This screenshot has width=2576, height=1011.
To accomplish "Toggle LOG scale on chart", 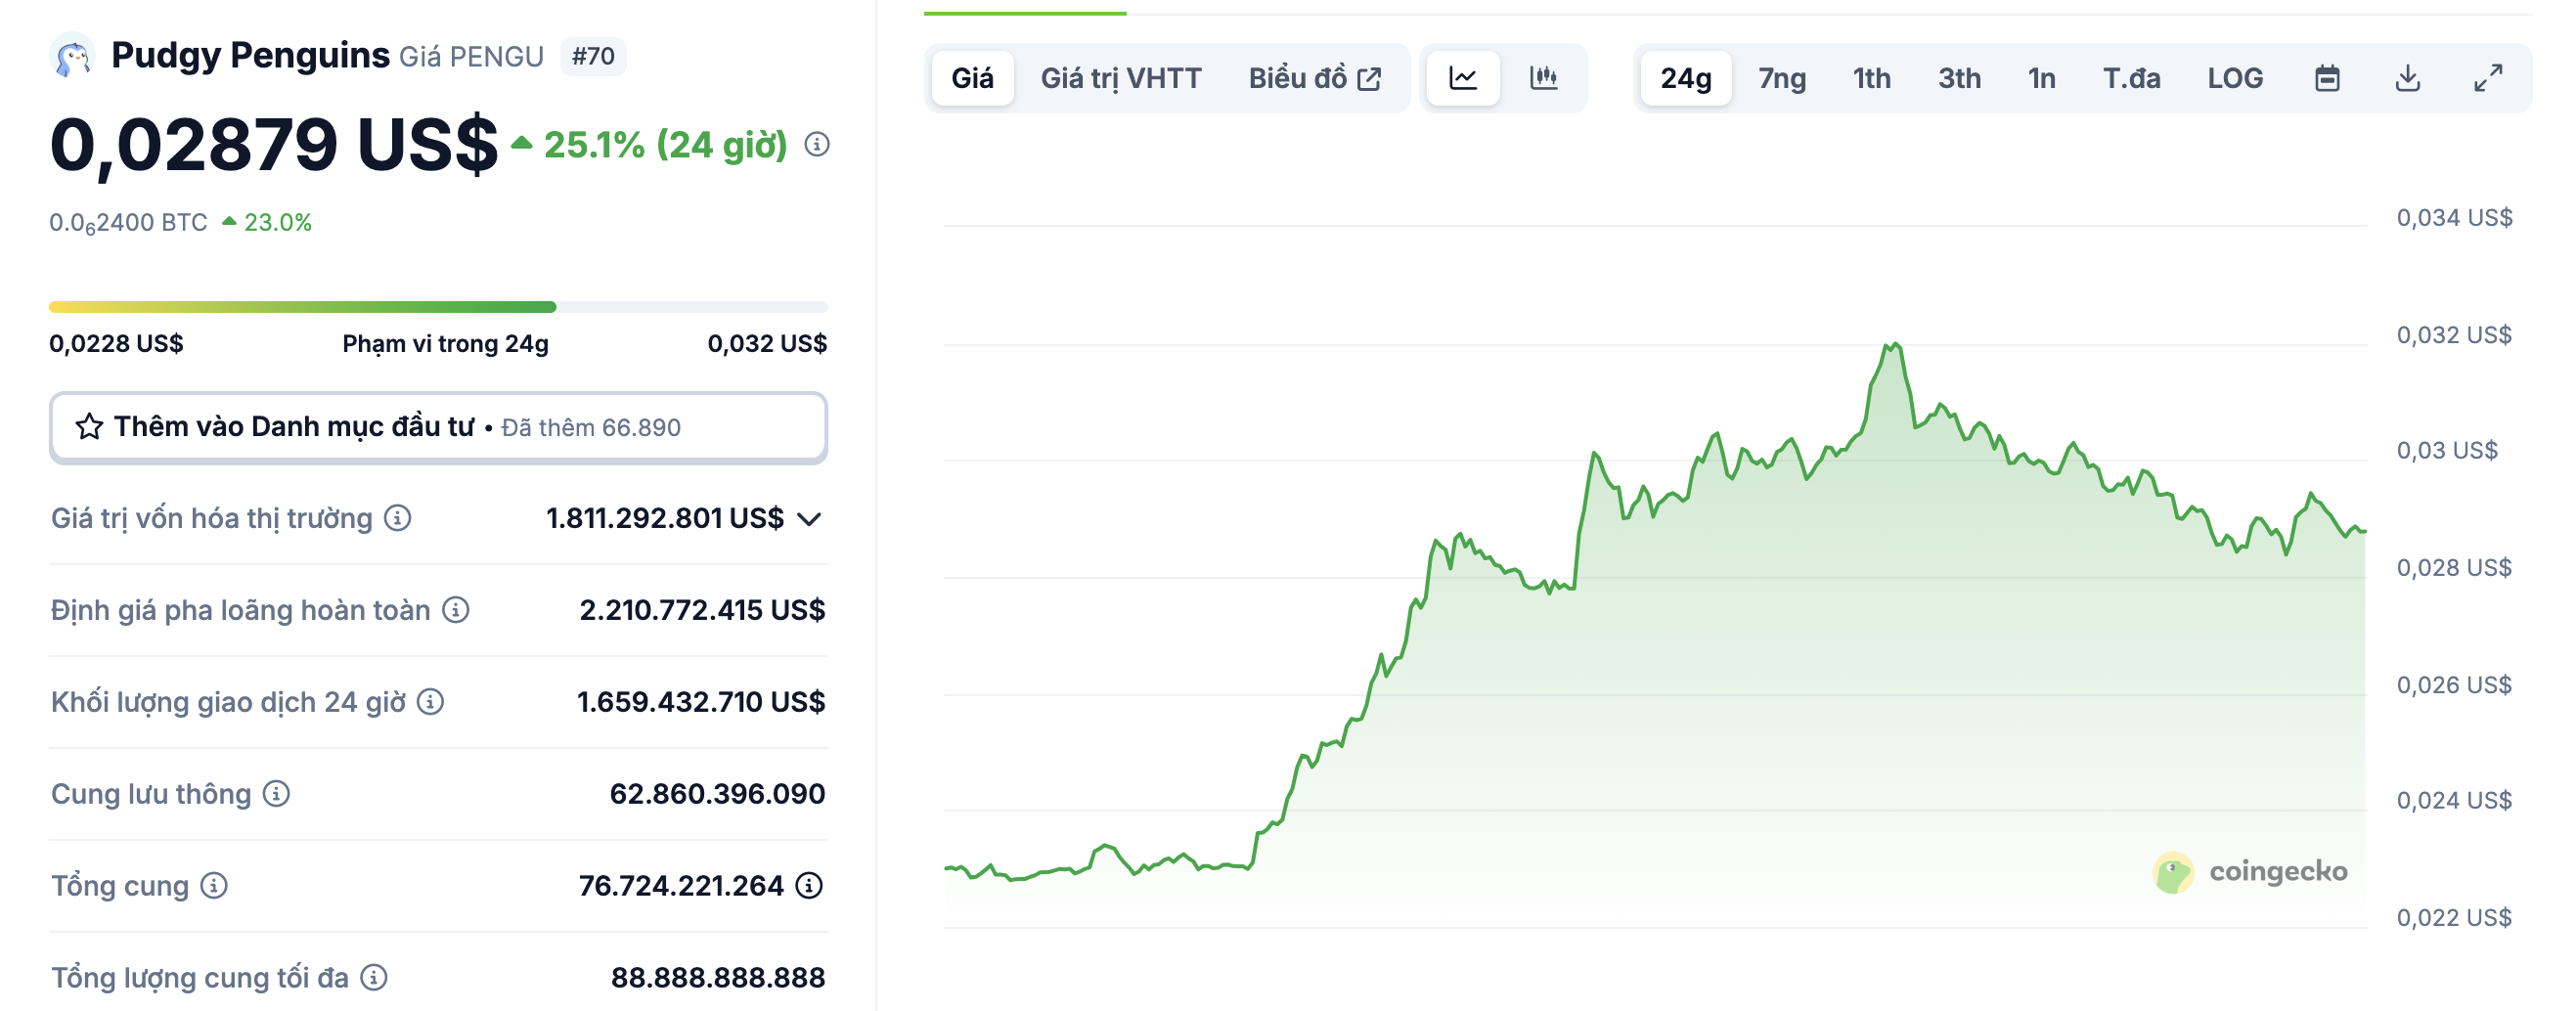I will 2234,78.
